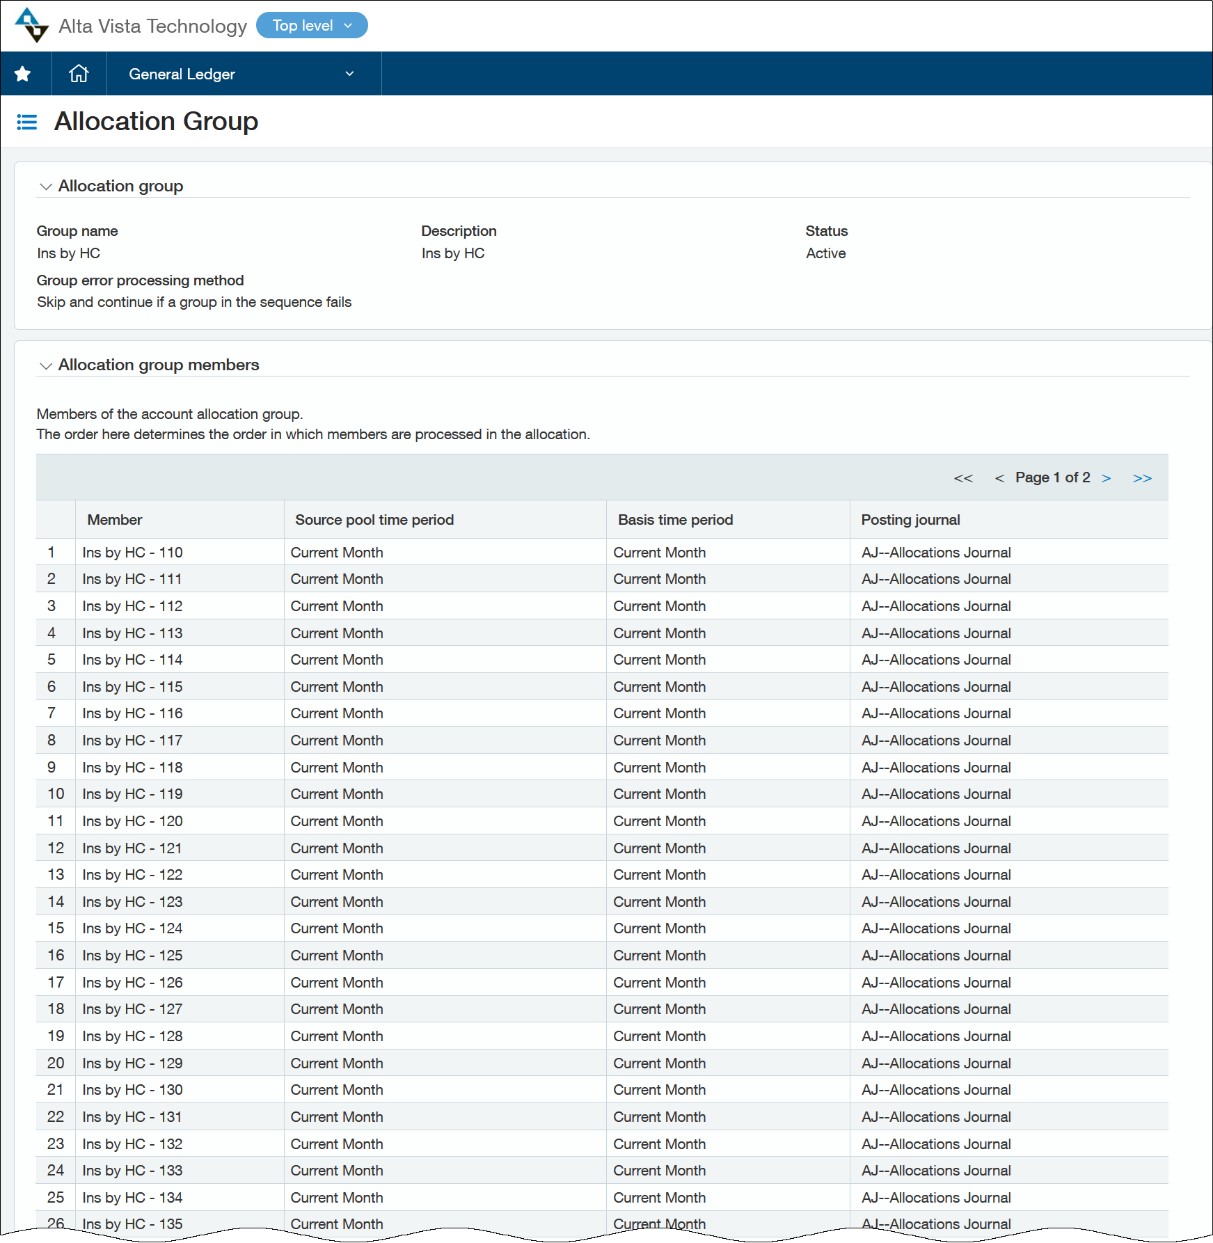Select member Ins by HC - 128
This screenshot has width=1213, height=1243.
[x=133, y=1036]
